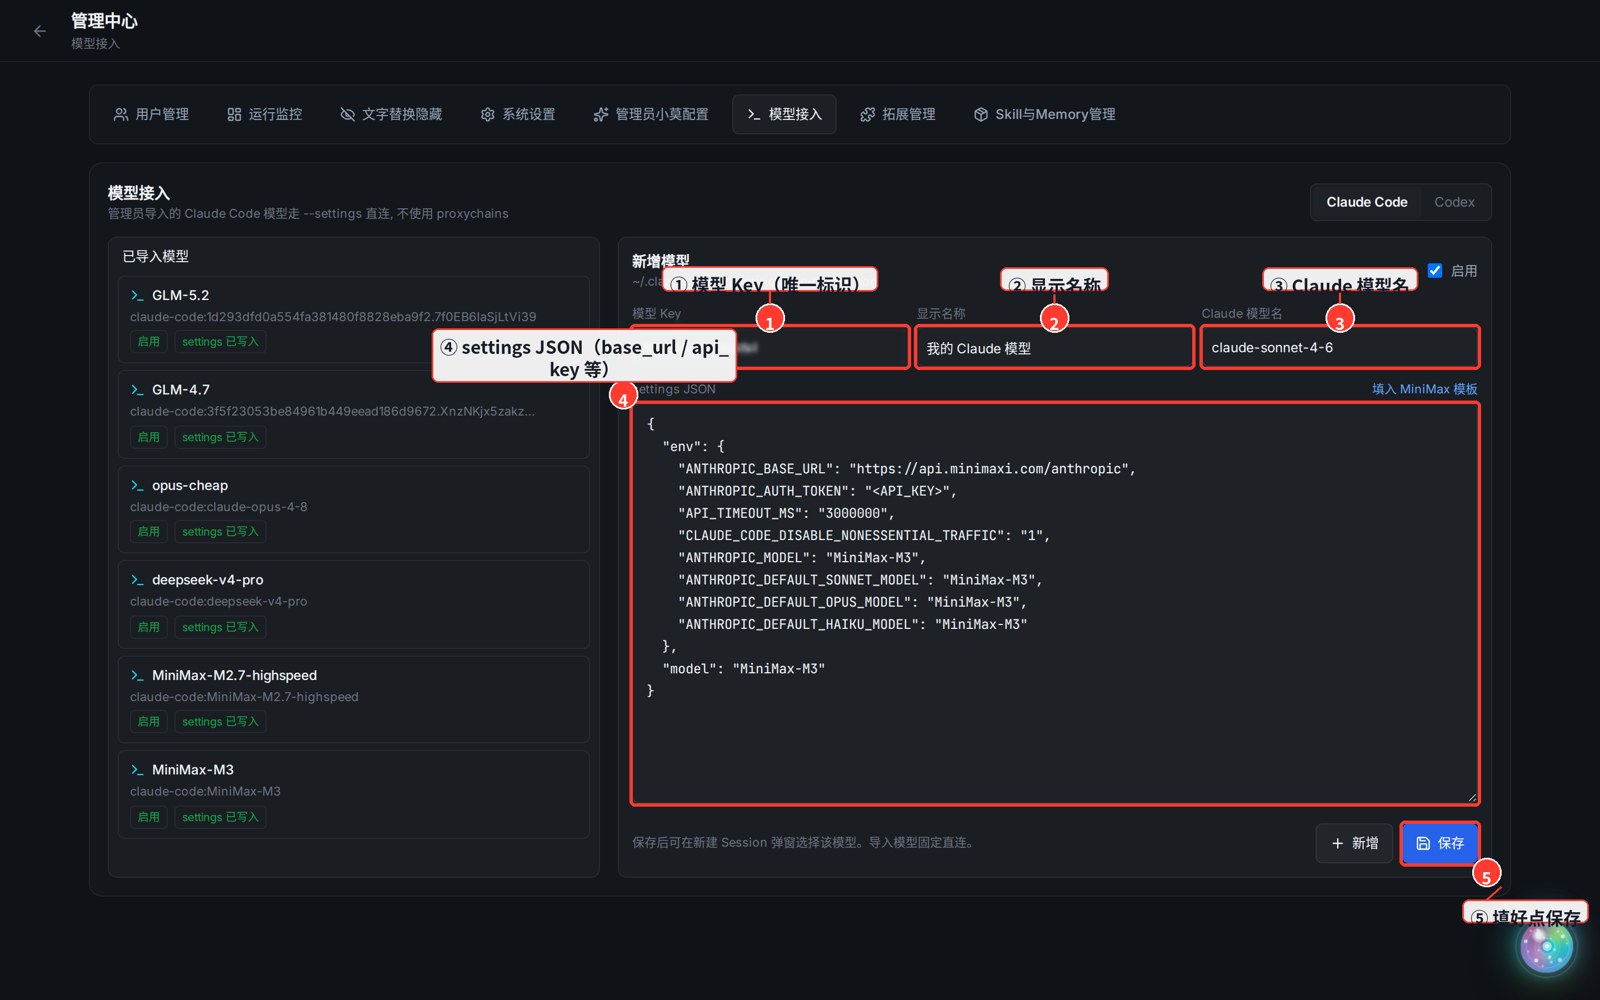1600x1000 pixels.
Task: Open the 系统设置 tab
Action: (518, 114)
